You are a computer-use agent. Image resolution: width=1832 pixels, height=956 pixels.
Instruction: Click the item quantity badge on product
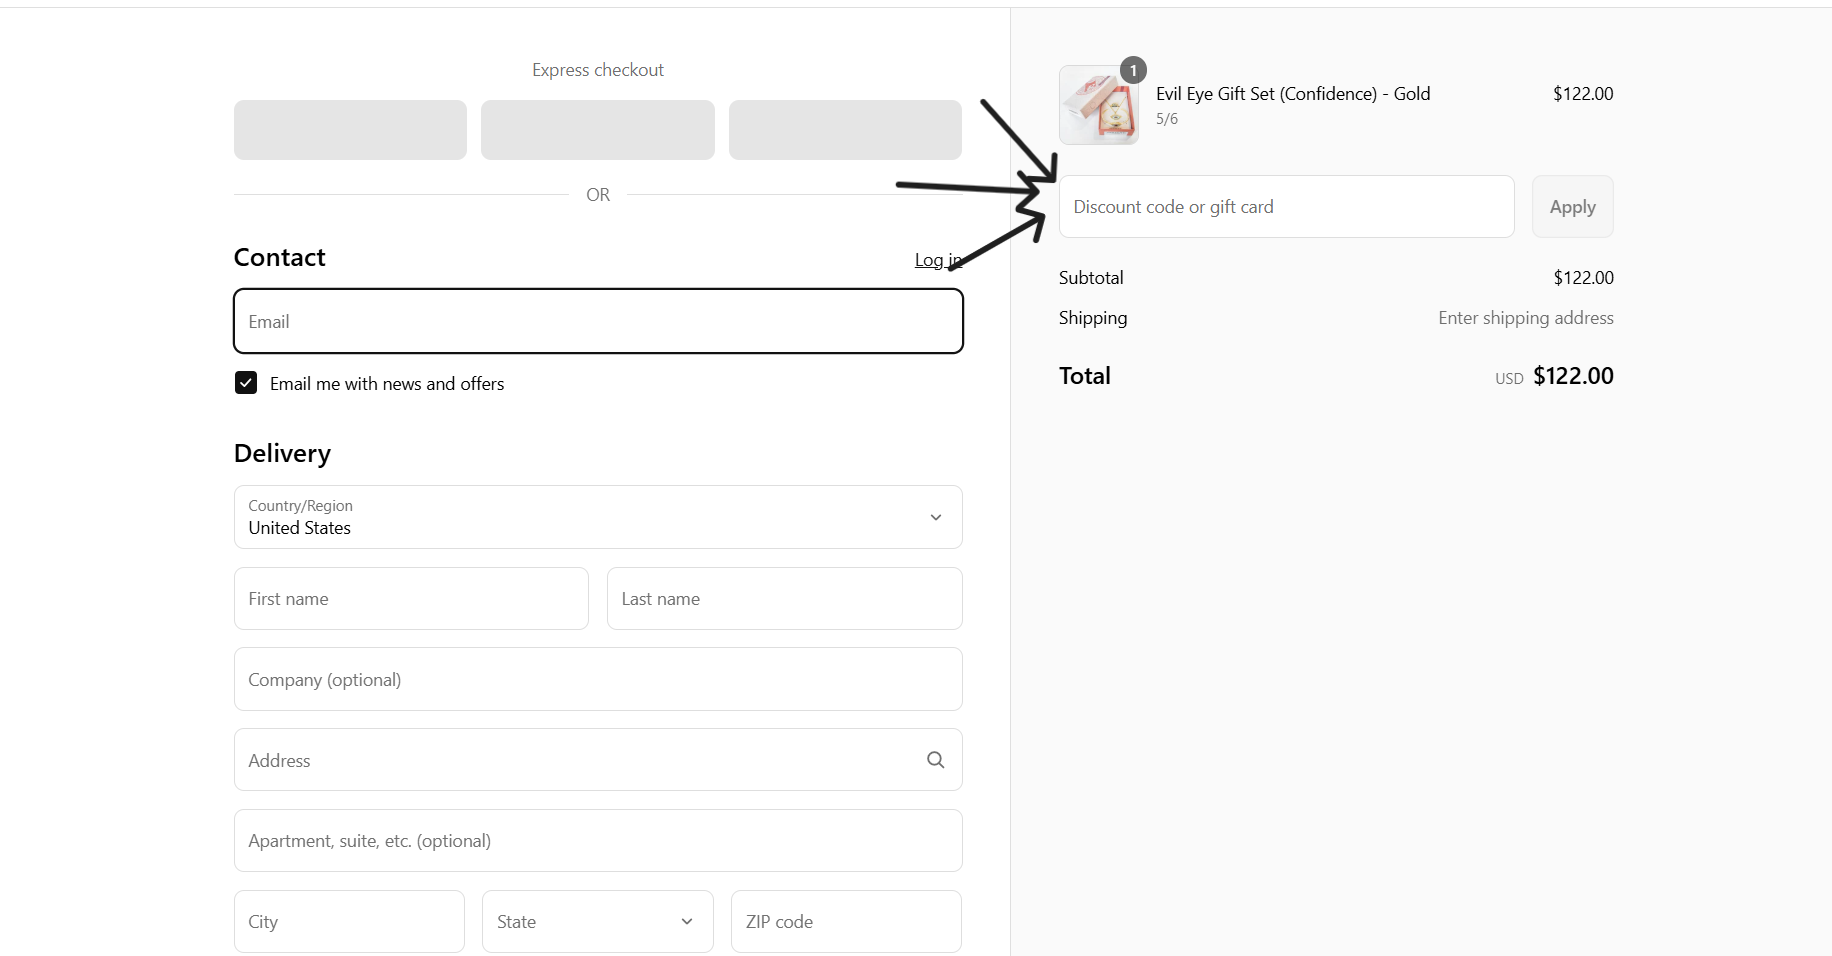1133,70
